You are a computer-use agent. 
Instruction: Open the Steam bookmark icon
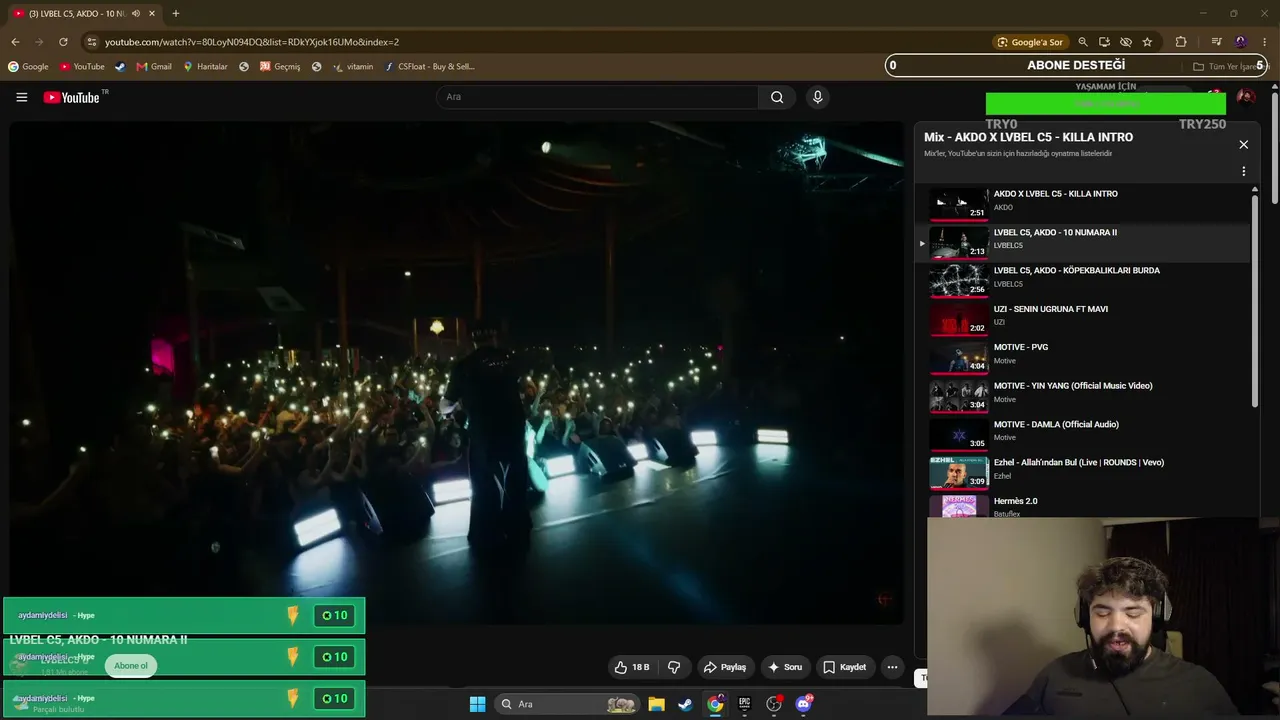pos(120,67)
